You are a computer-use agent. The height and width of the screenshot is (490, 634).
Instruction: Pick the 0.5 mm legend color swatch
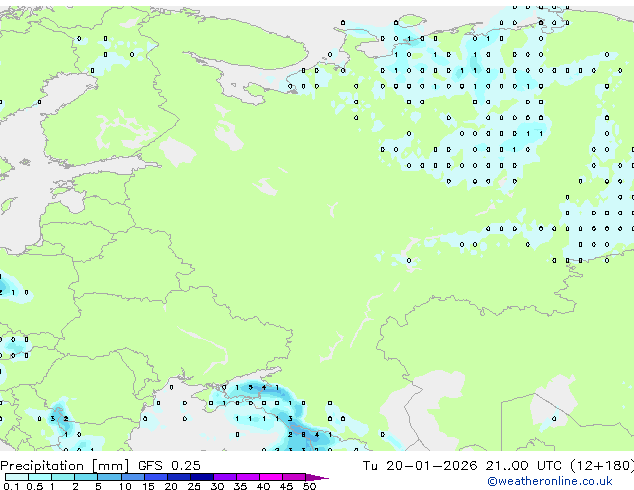pos(40,477)
